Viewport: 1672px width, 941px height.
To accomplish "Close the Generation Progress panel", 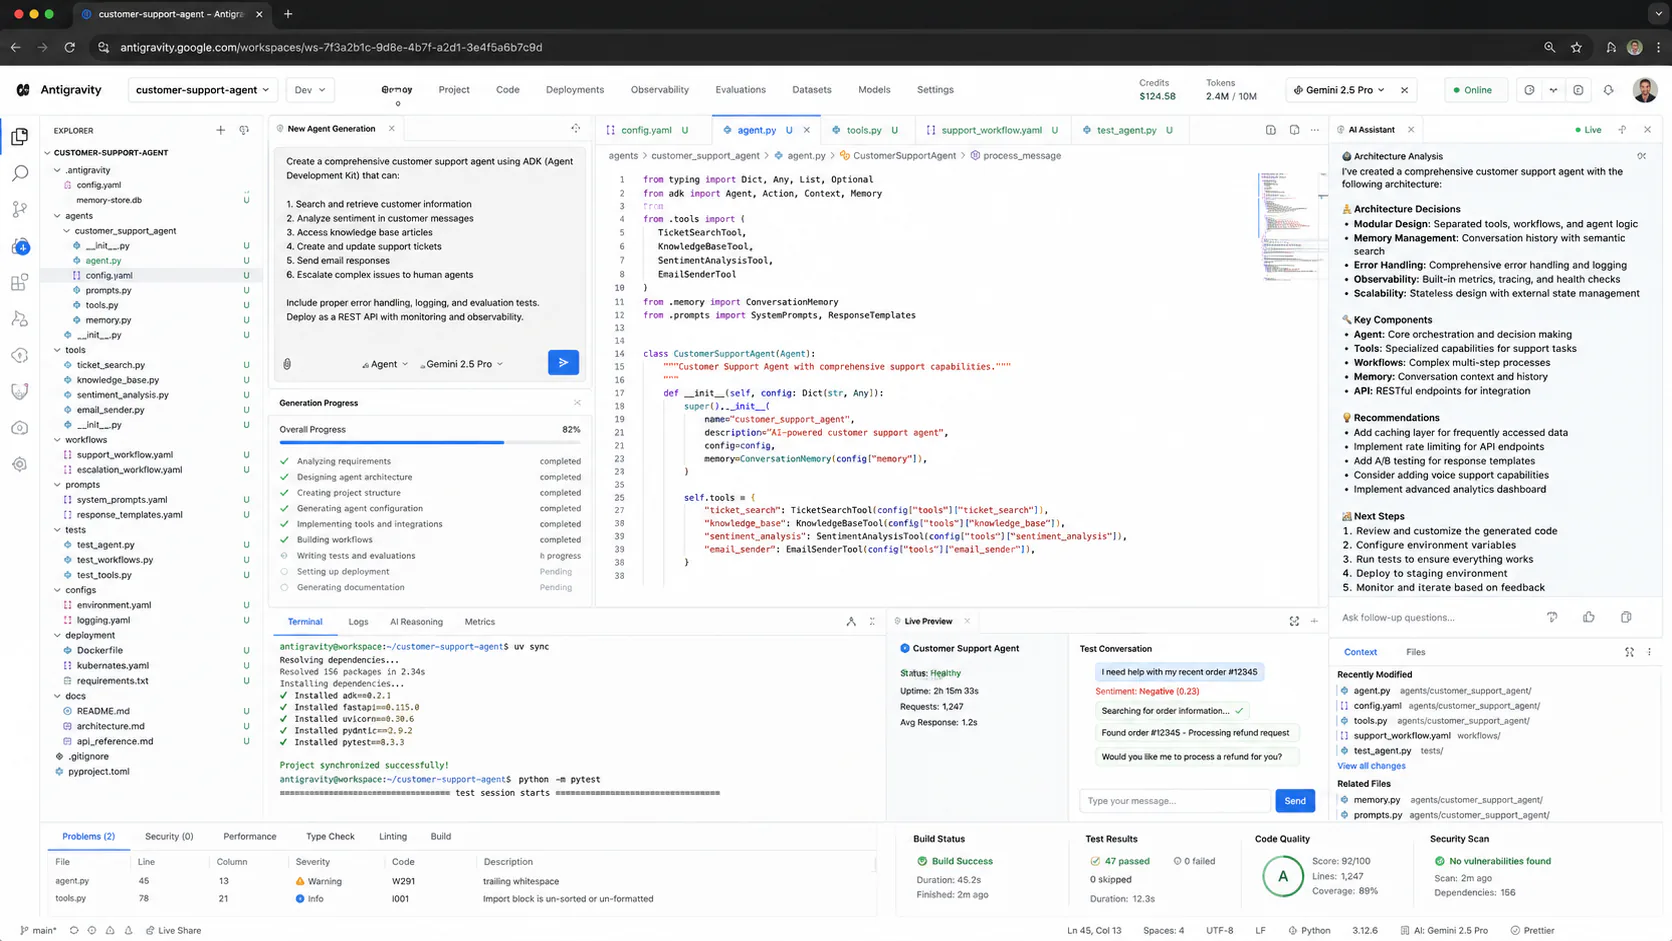I will (x=577, y=403).
